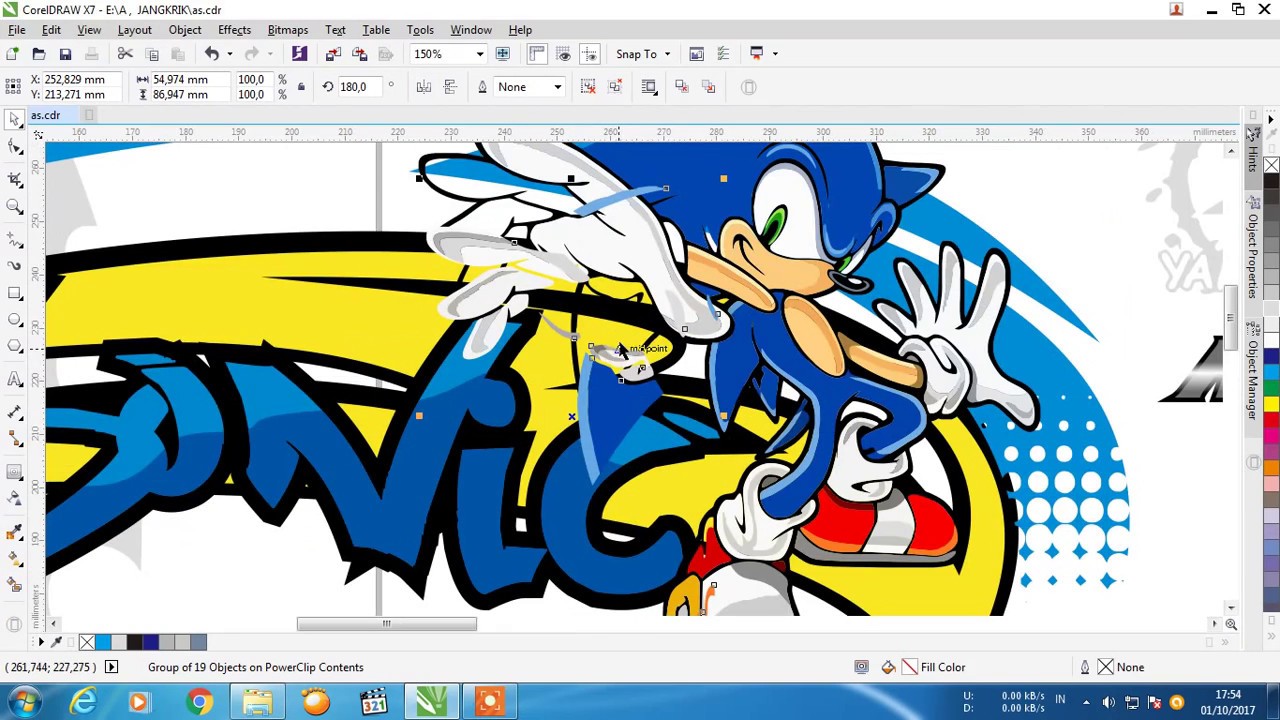Screen dimensions: 1280x720
Task: Select the Shape tool in toolbox
Action: (15, 148)
